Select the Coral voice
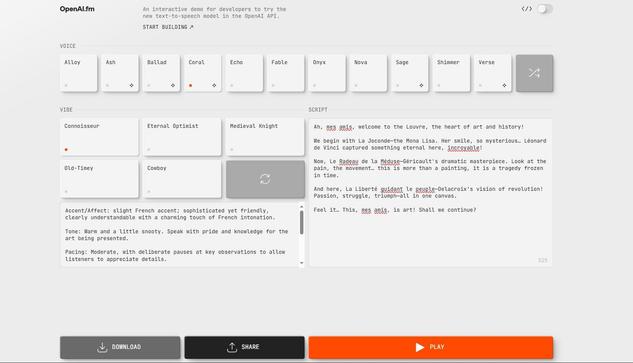Image resolution: width=633 pixels, height=363 pixels. (203, 73)
